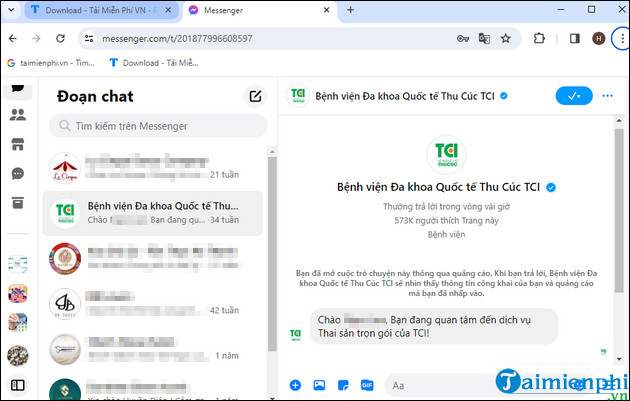The width and height of the screenshot is (630, 401).
Task: Open saved passwords key icon
Action: [463, 39]
